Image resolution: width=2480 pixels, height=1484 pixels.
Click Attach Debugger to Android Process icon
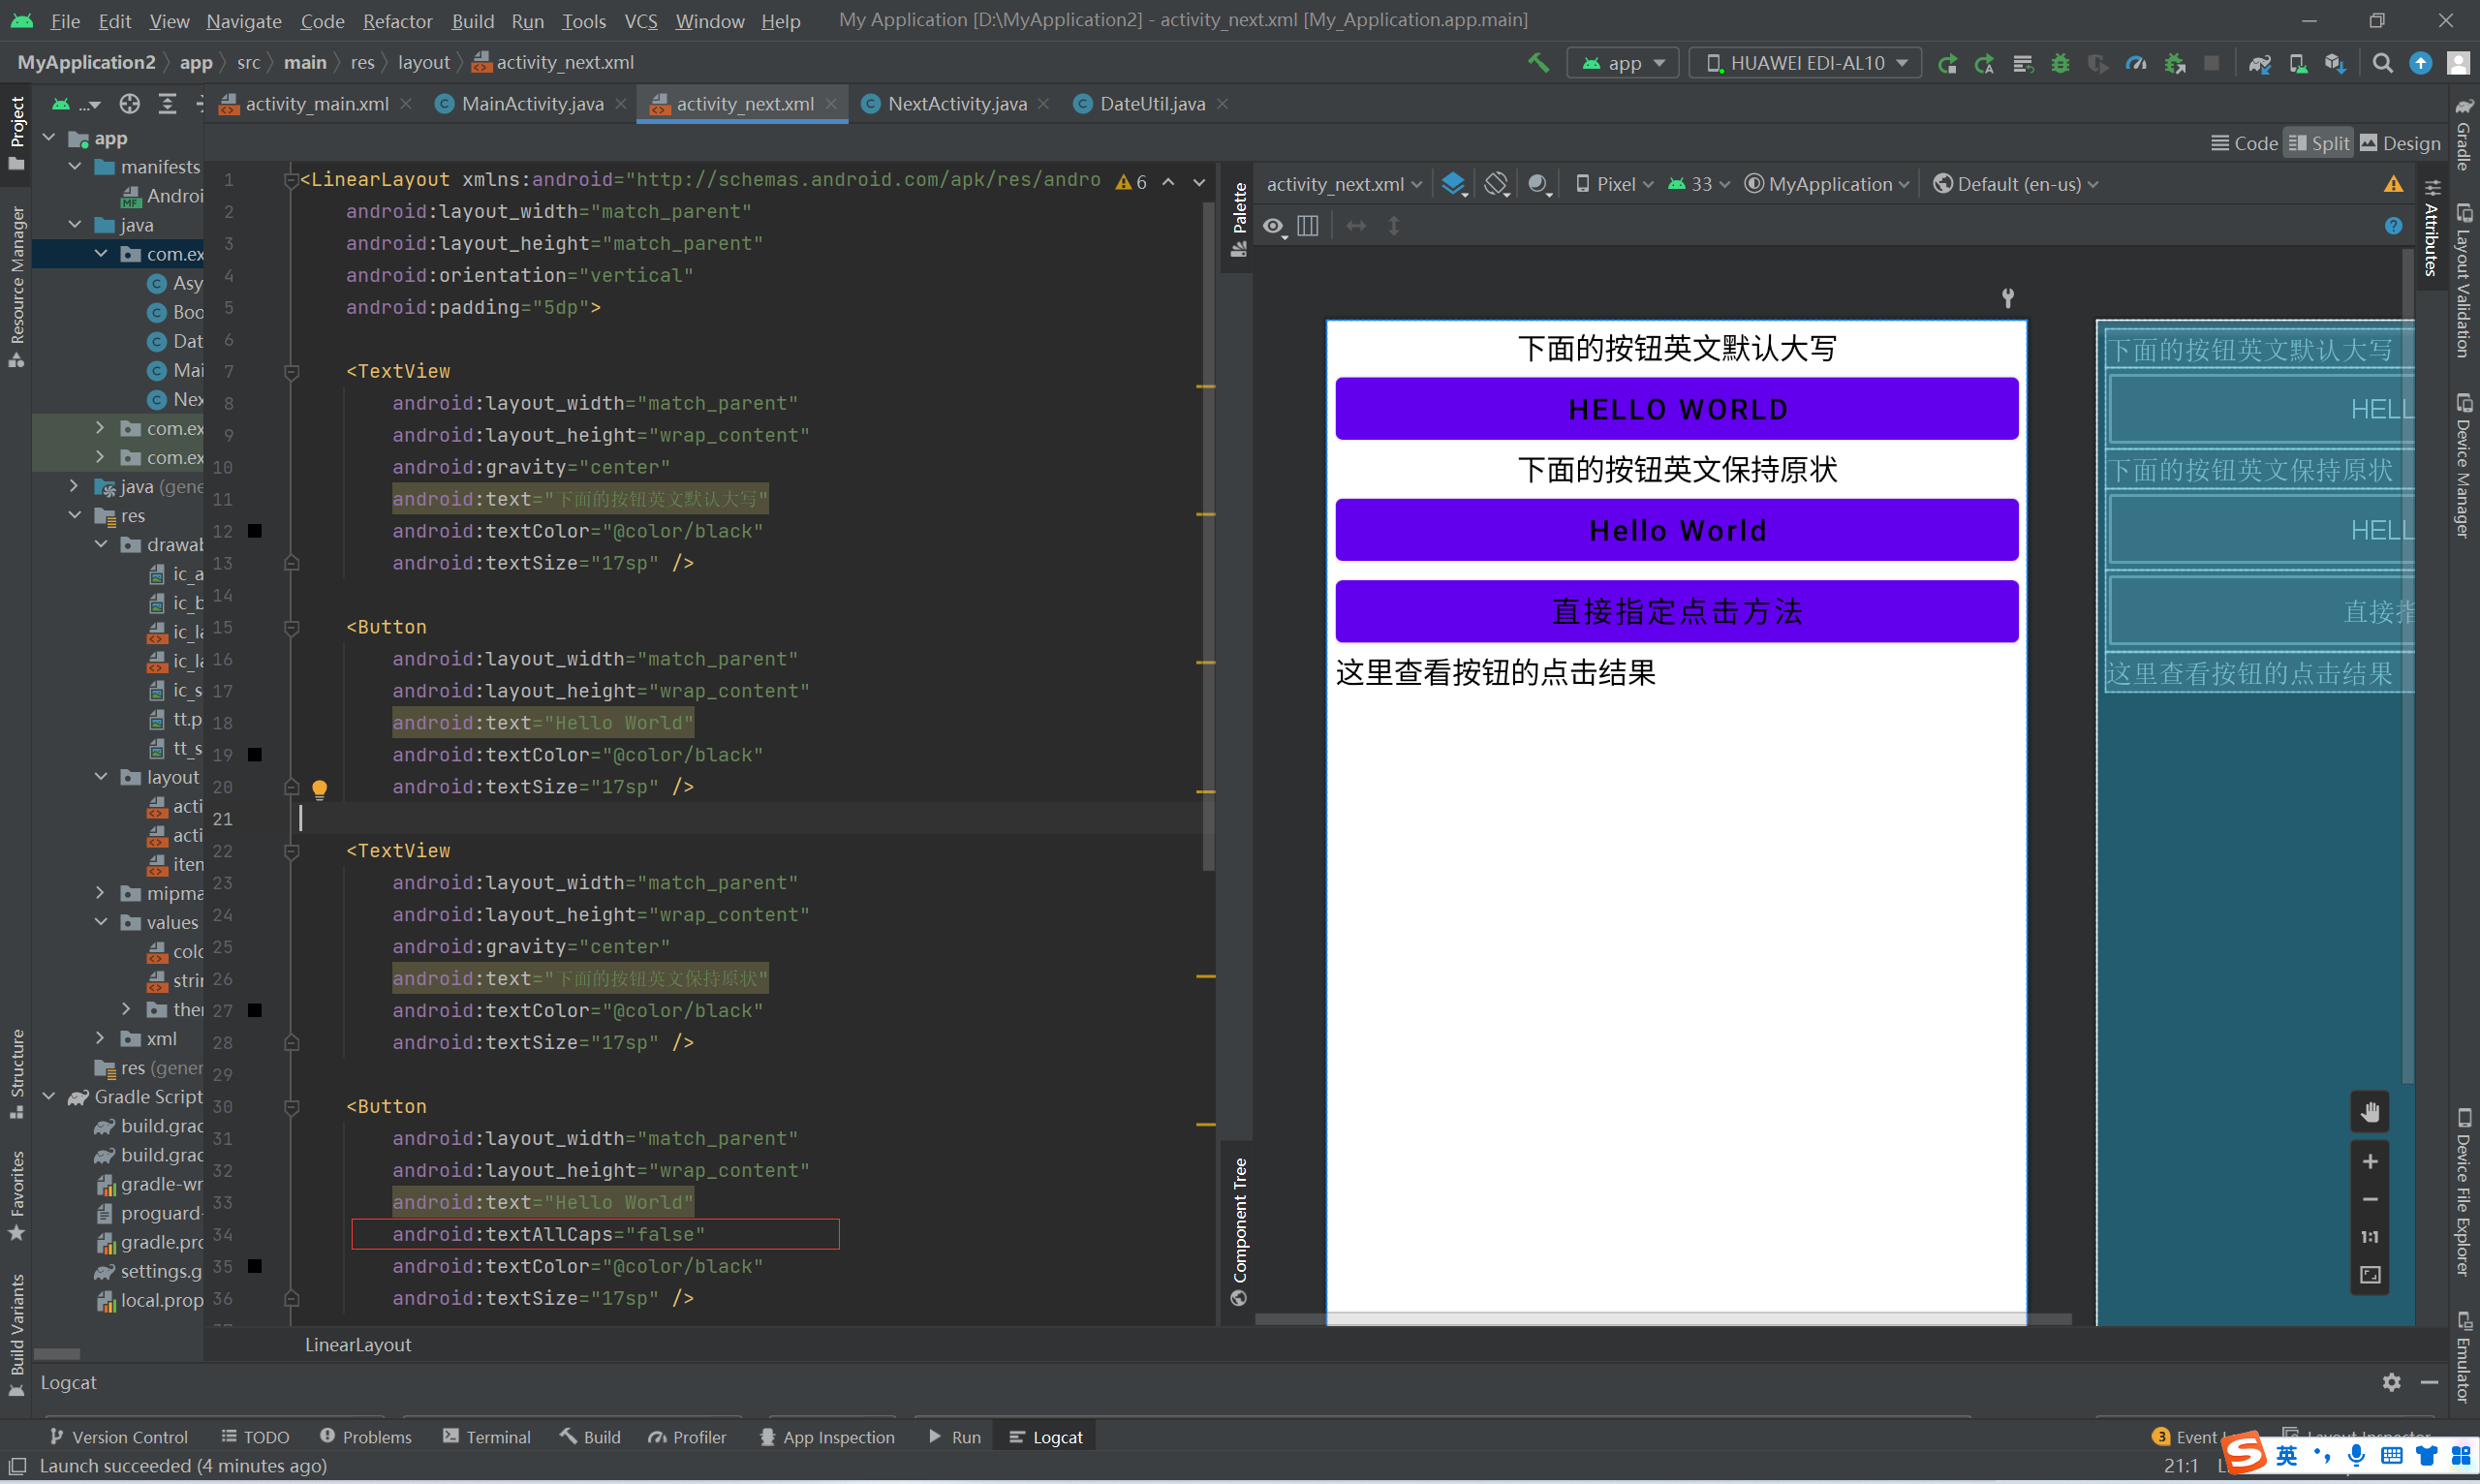tap(2174, 63)
